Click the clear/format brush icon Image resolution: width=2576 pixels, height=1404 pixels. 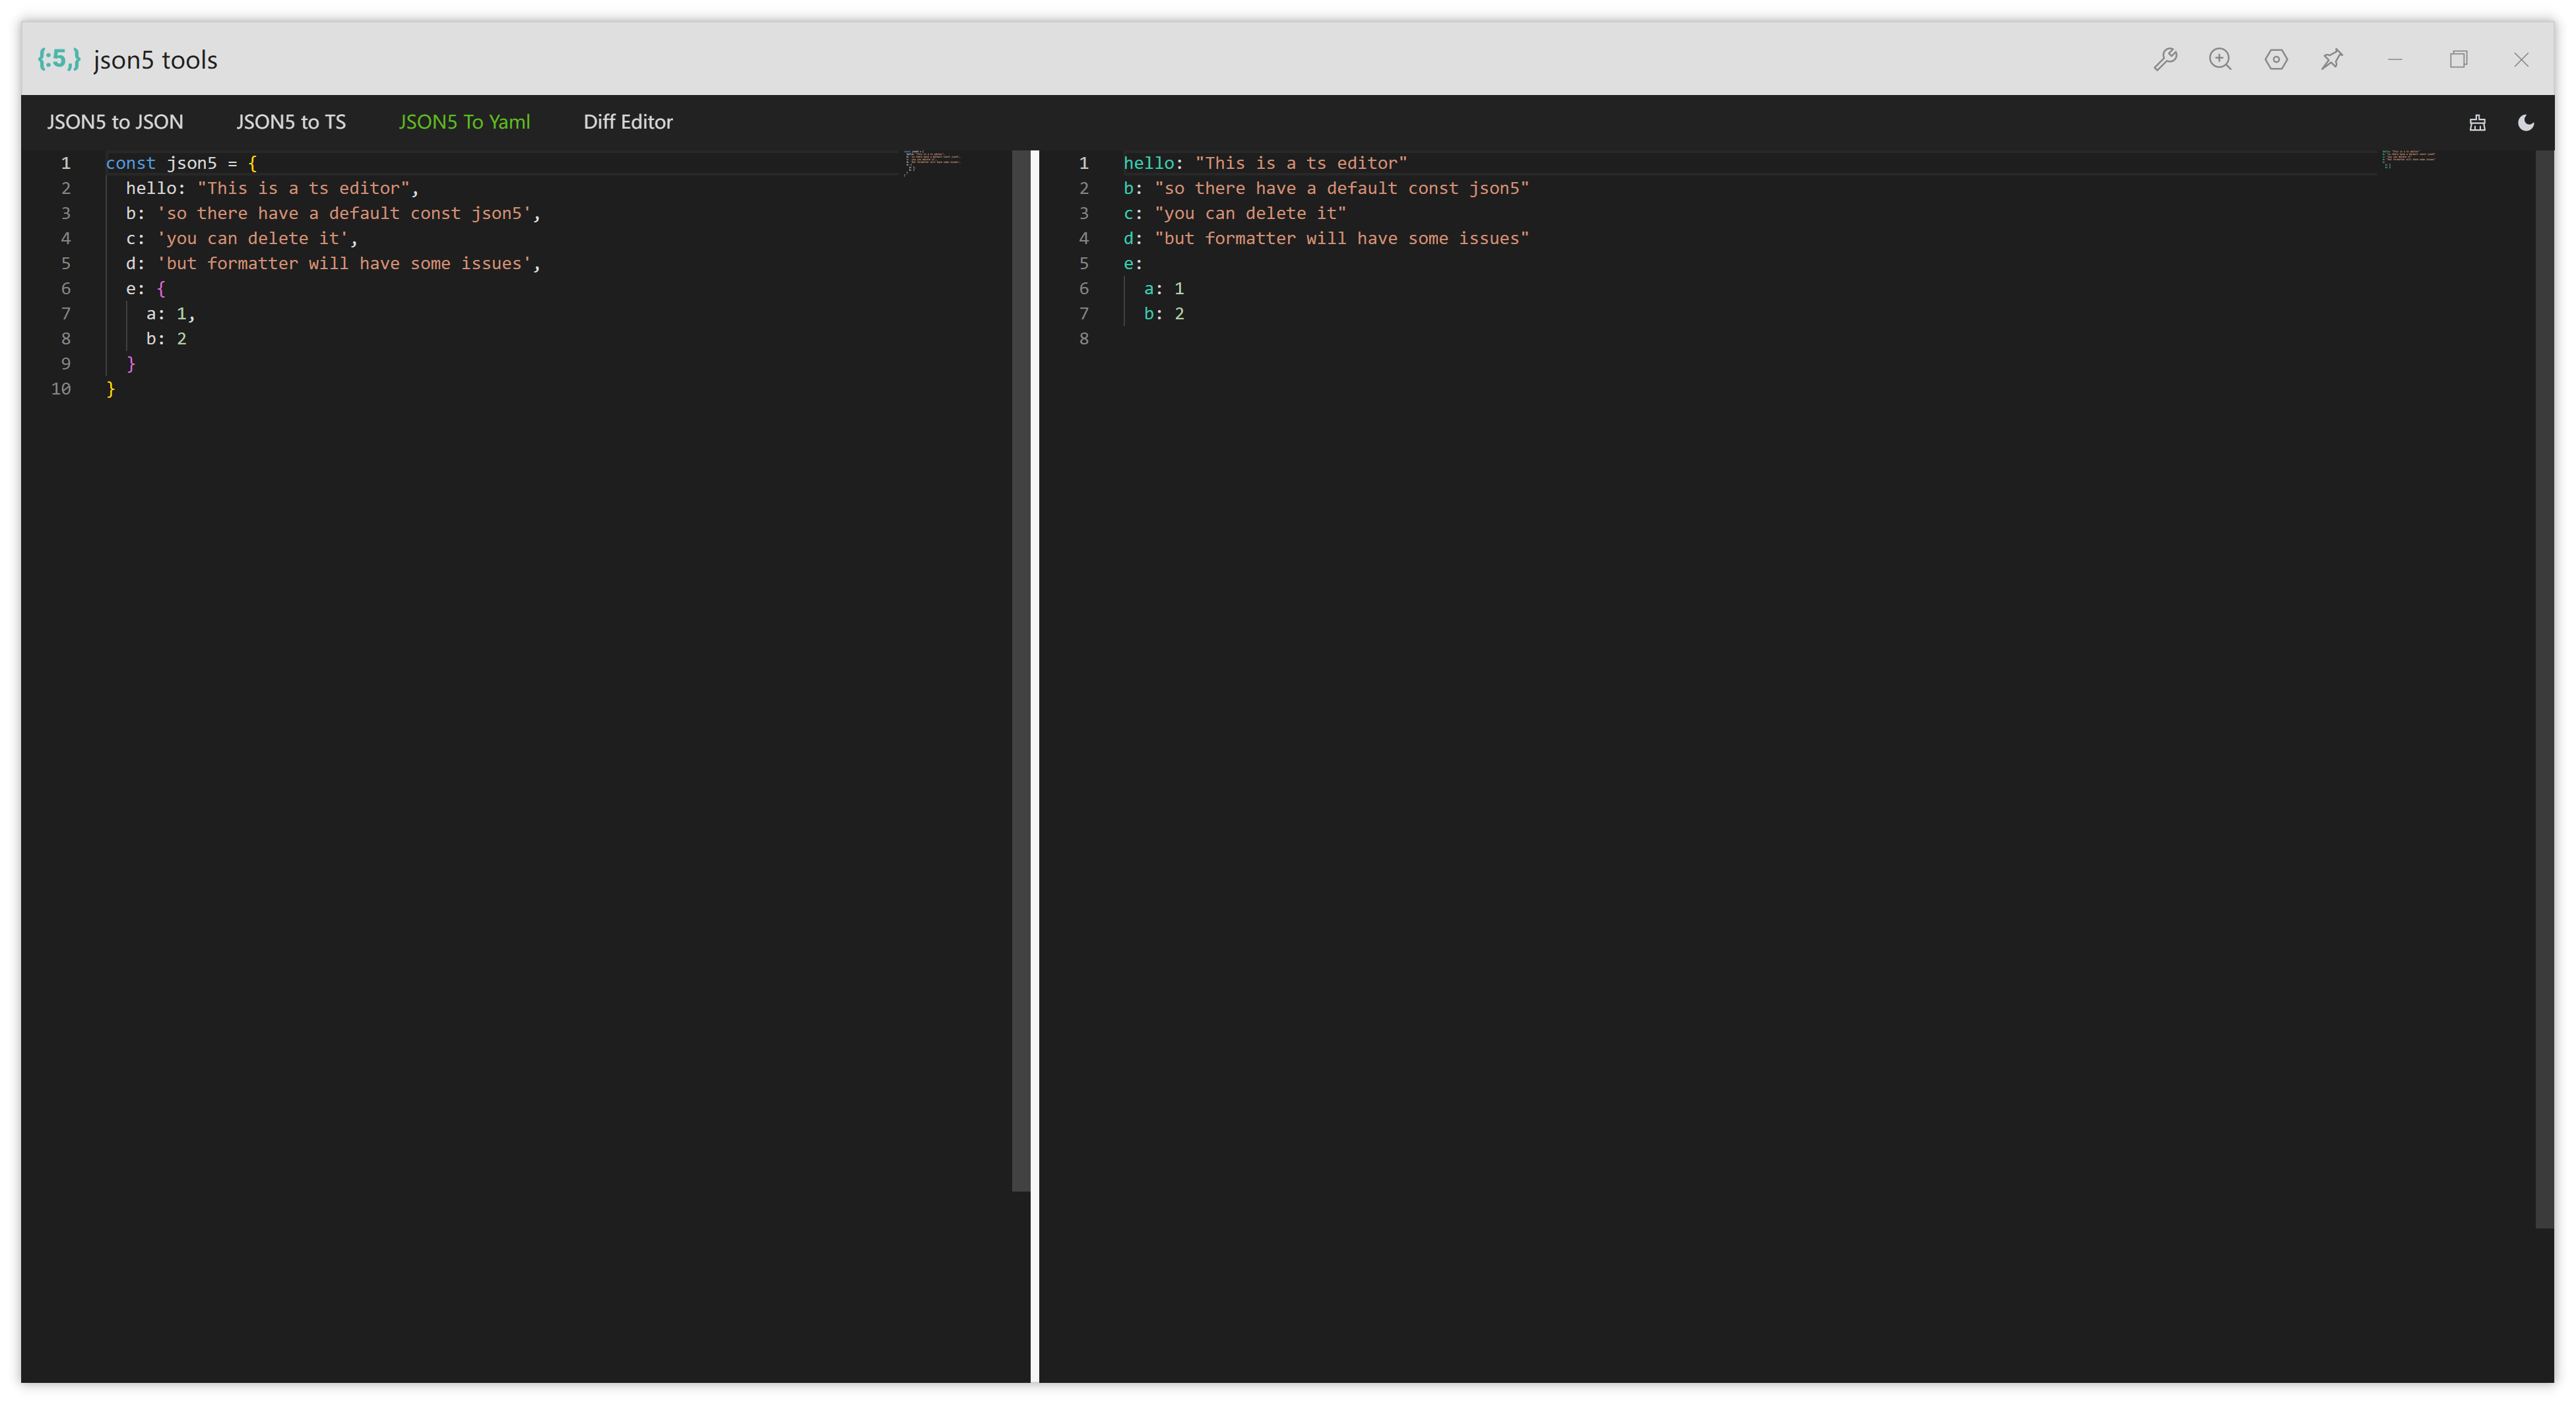click(2477, 123)
